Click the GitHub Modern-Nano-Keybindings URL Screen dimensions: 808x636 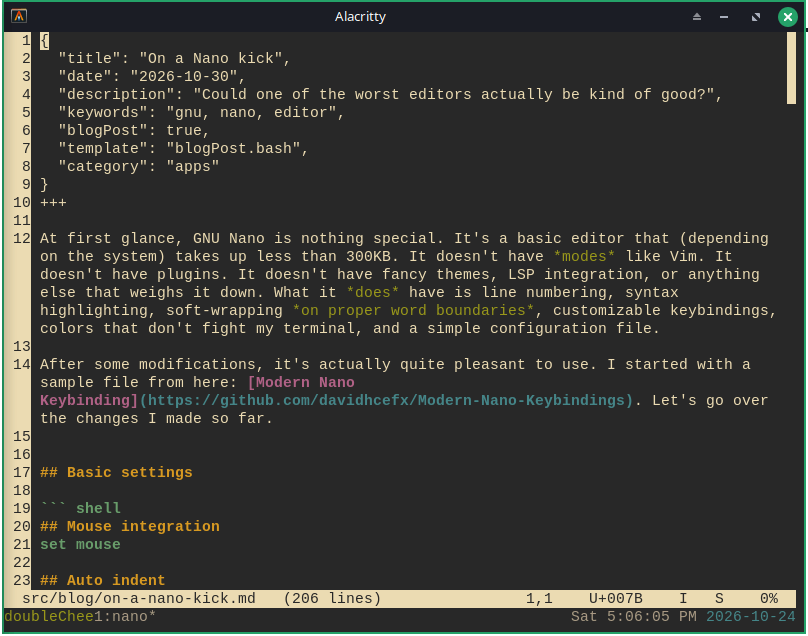point(386,401)
